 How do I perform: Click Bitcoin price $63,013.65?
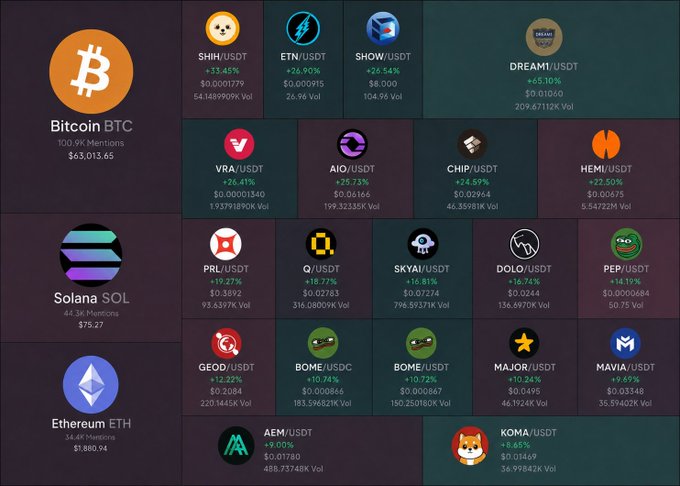91,156
